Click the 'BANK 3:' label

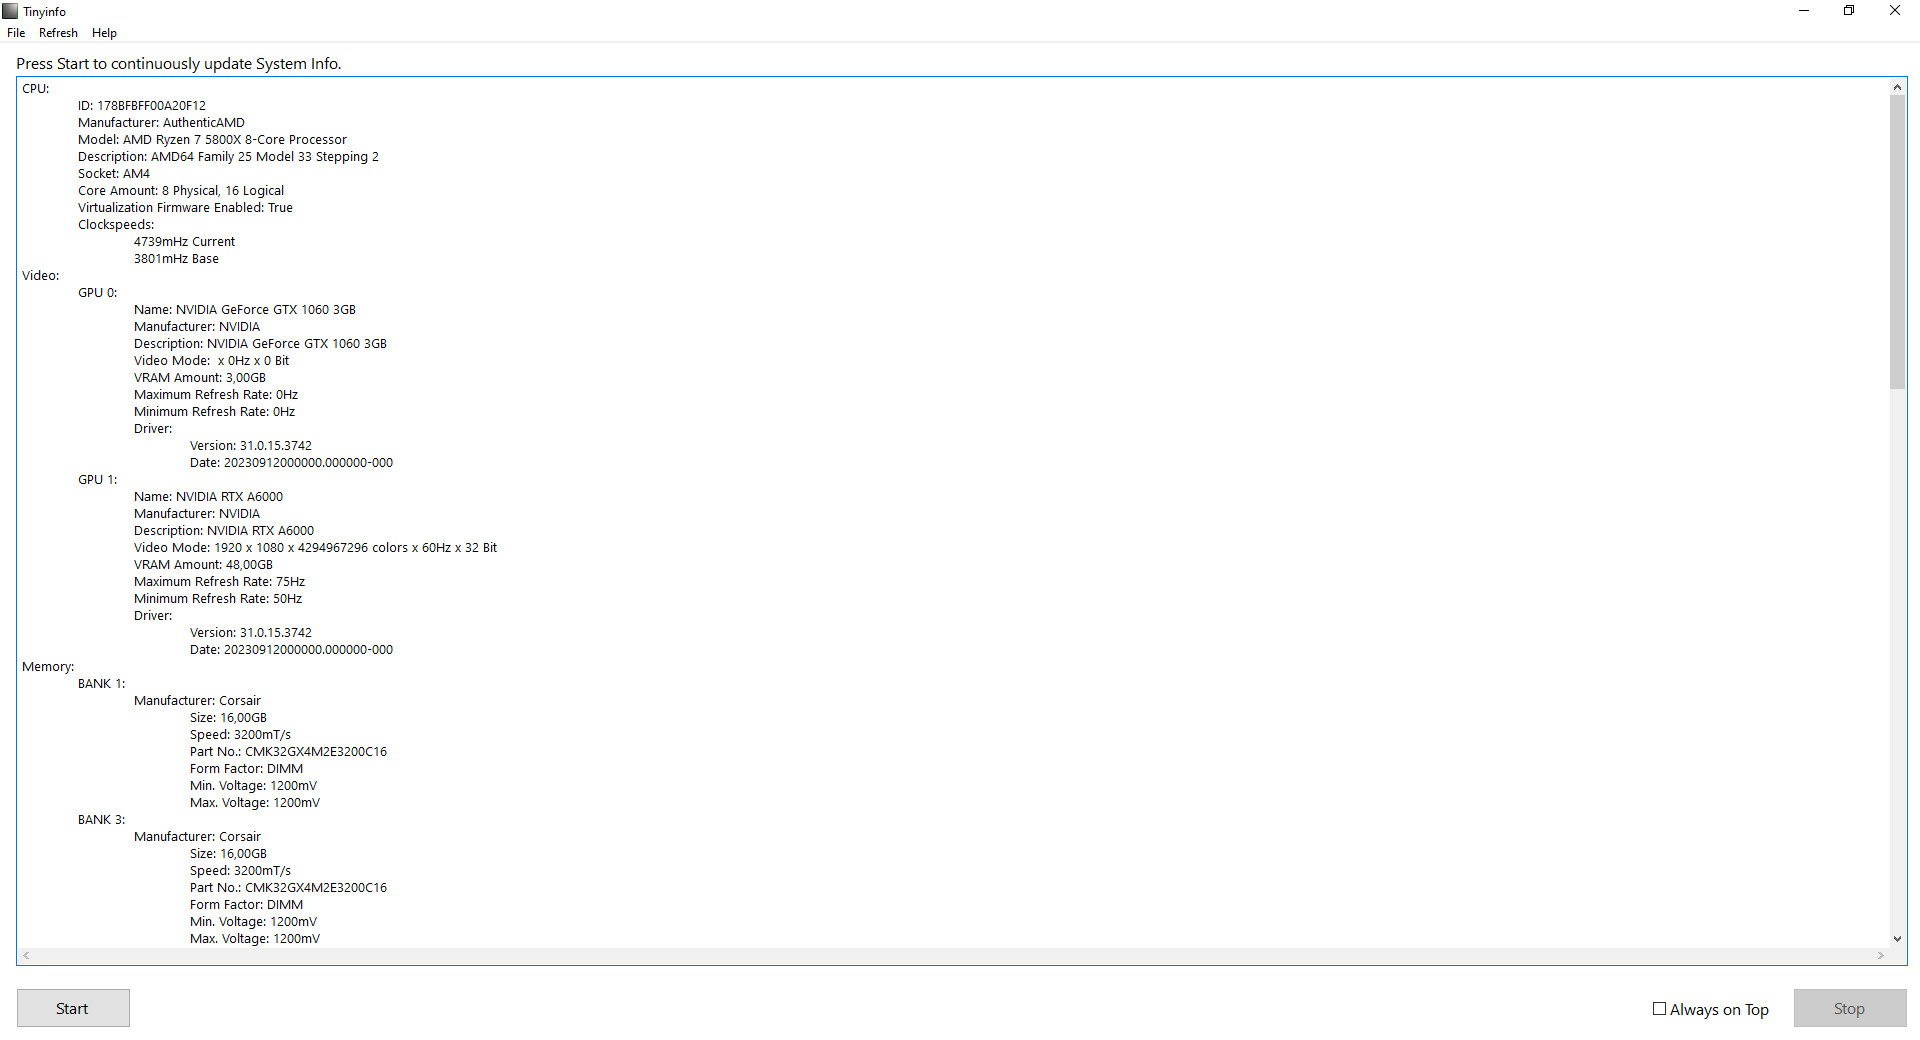tap(101, 820)
